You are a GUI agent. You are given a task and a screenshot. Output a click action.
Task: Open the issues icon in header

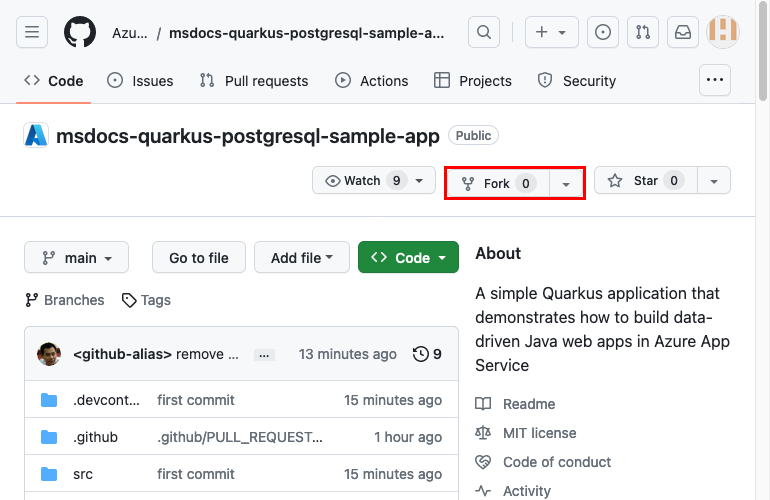(602, 32)
